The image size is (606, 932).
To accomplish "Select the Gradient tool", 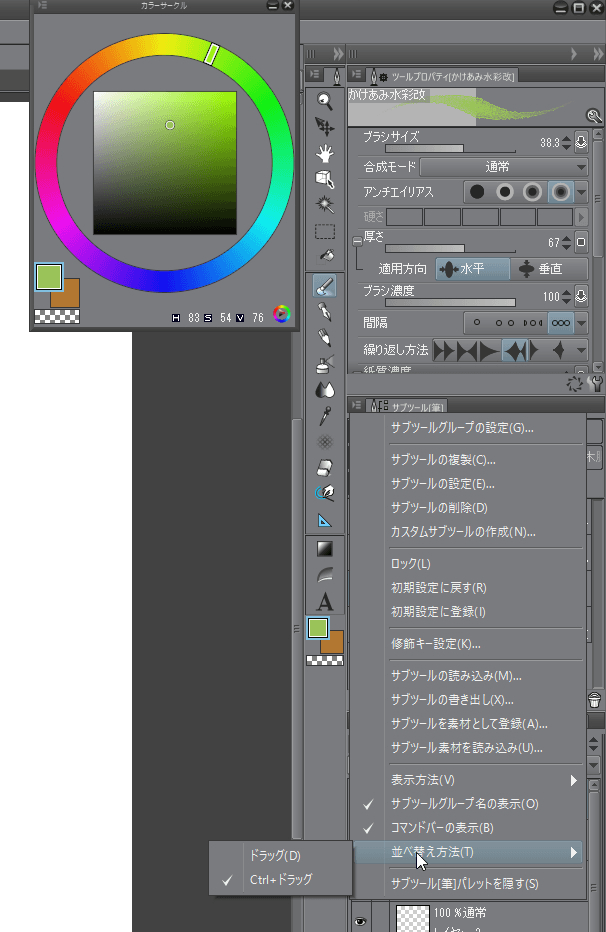I will pos(325,549).
